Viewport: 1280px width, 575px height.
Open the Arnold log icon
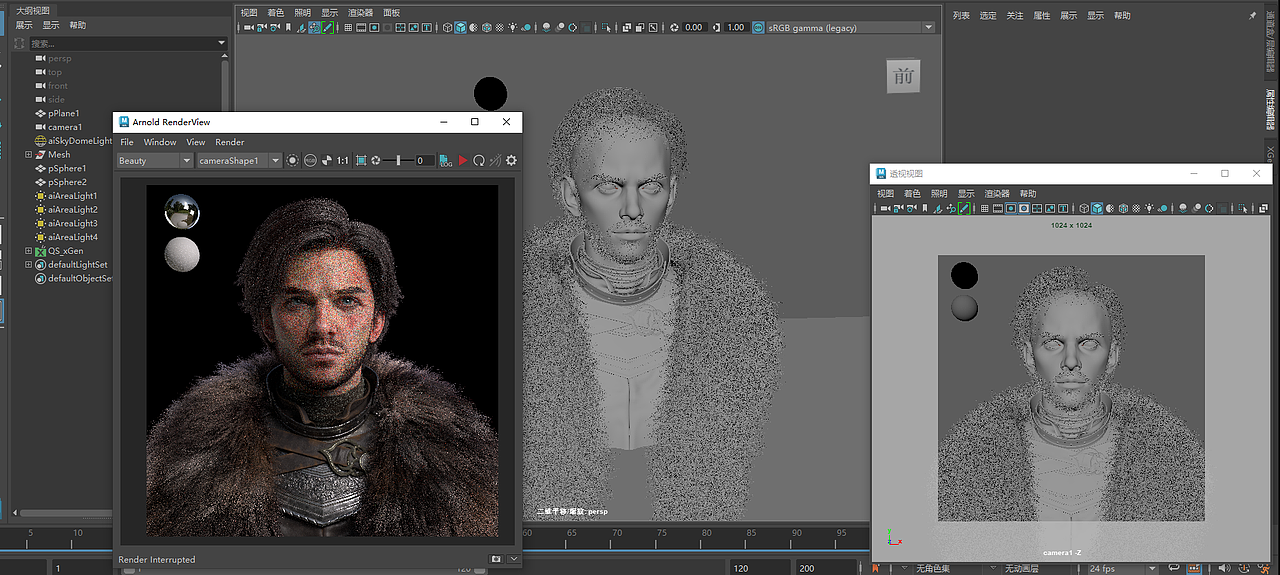pos(446,160)
